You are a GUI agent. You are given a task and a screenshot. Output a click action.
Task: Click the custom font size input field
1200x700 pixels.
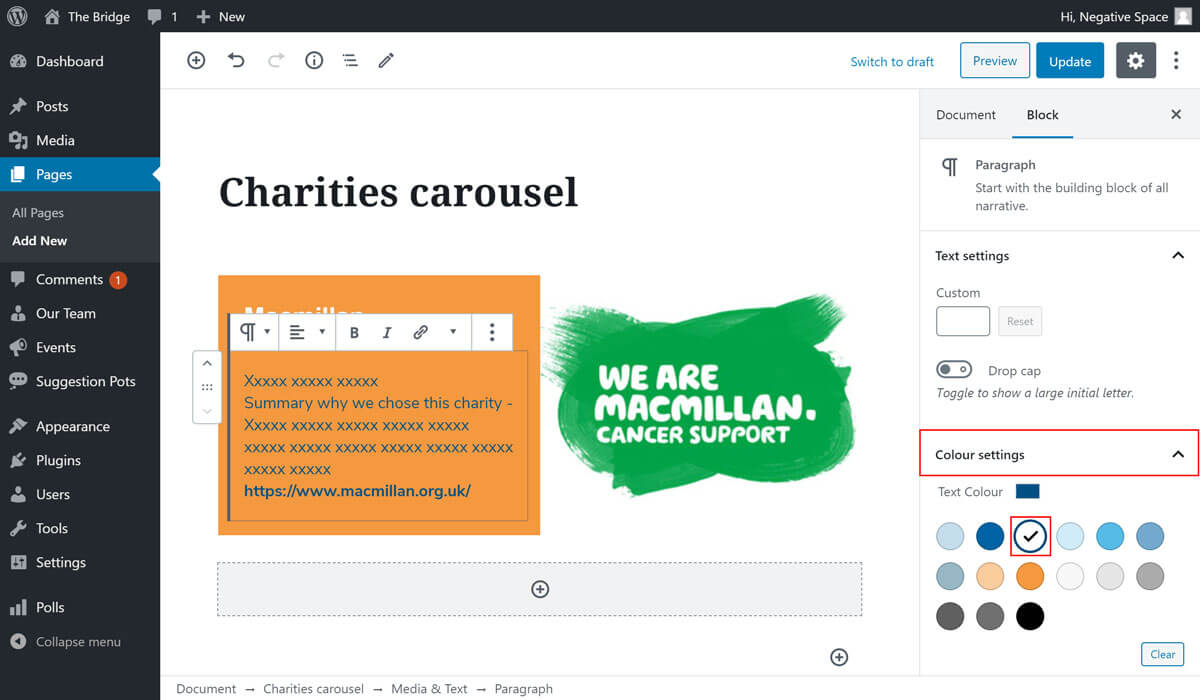[962, 321]
